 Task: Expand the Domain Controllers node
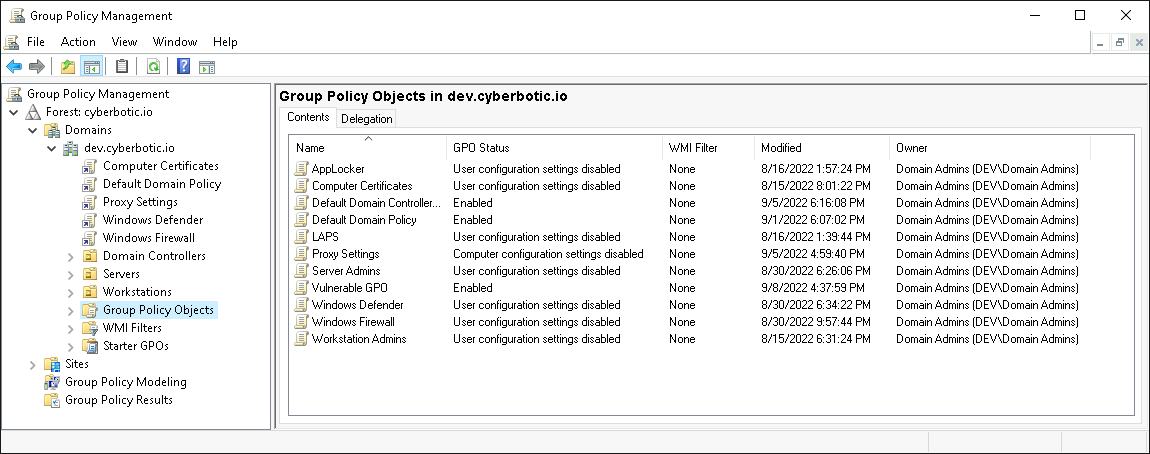click(x=70, y=256)
